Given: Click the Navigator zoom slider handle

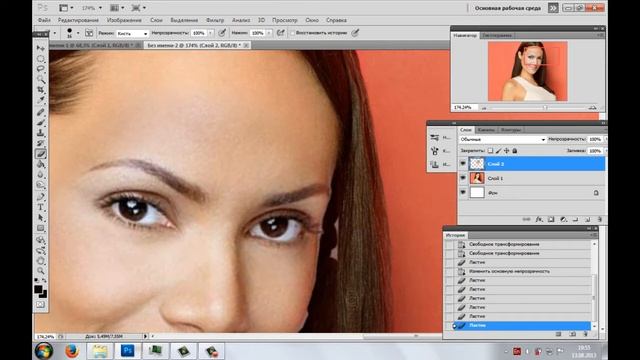Looking at the screenshot, I should [x=545, y=108].
